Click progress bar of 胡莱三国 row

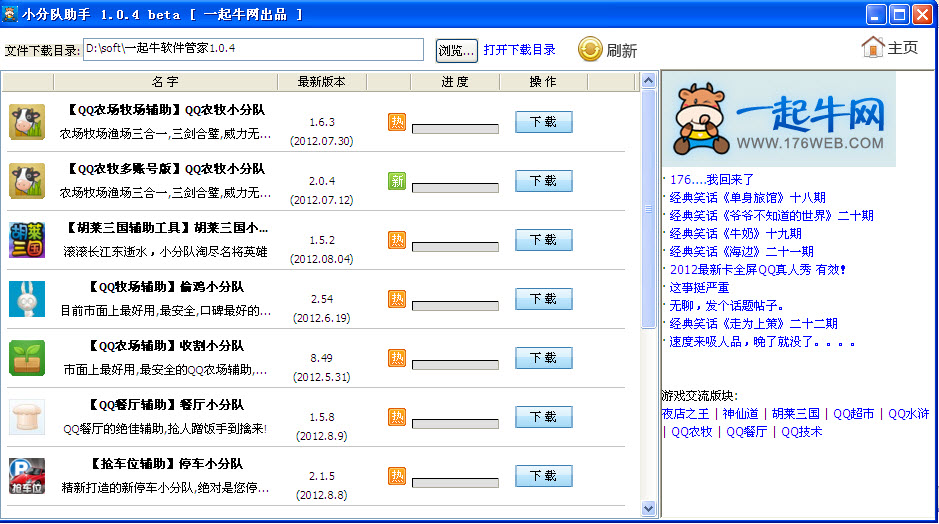(x=455, y=247)
